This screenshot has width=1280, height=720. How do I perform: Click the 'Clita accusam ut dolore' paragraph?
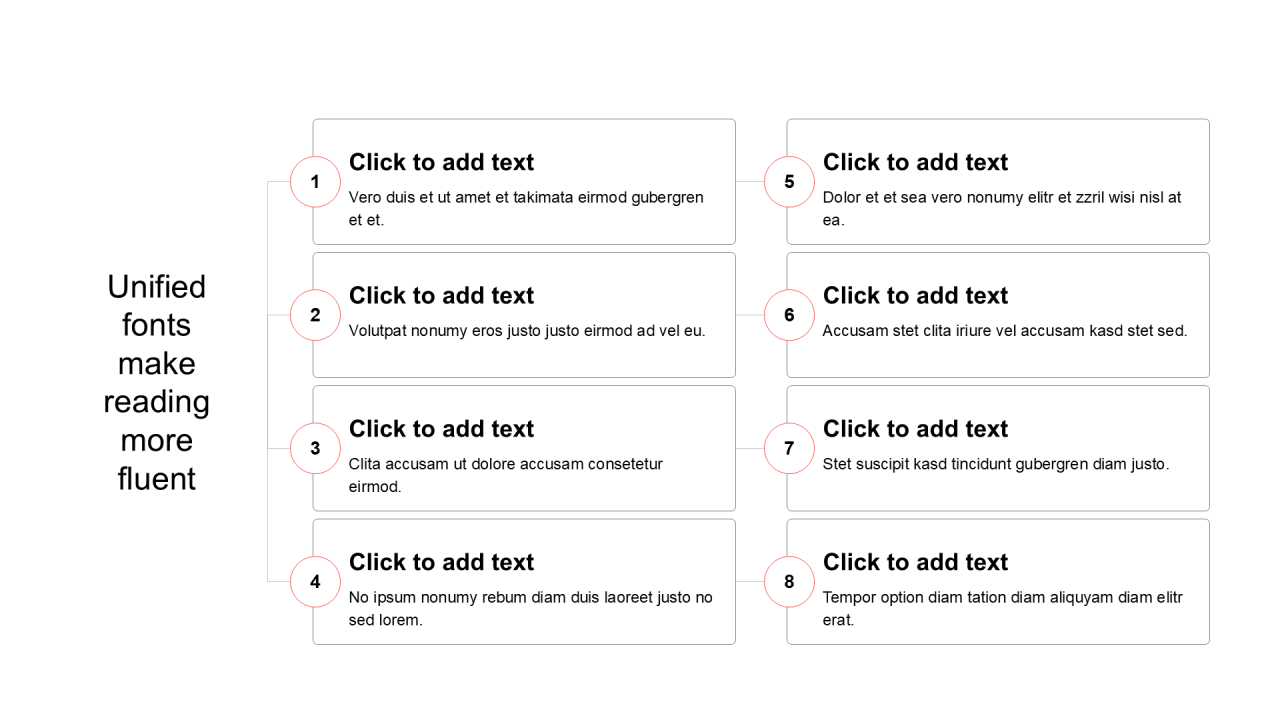(x=506, y=475)
